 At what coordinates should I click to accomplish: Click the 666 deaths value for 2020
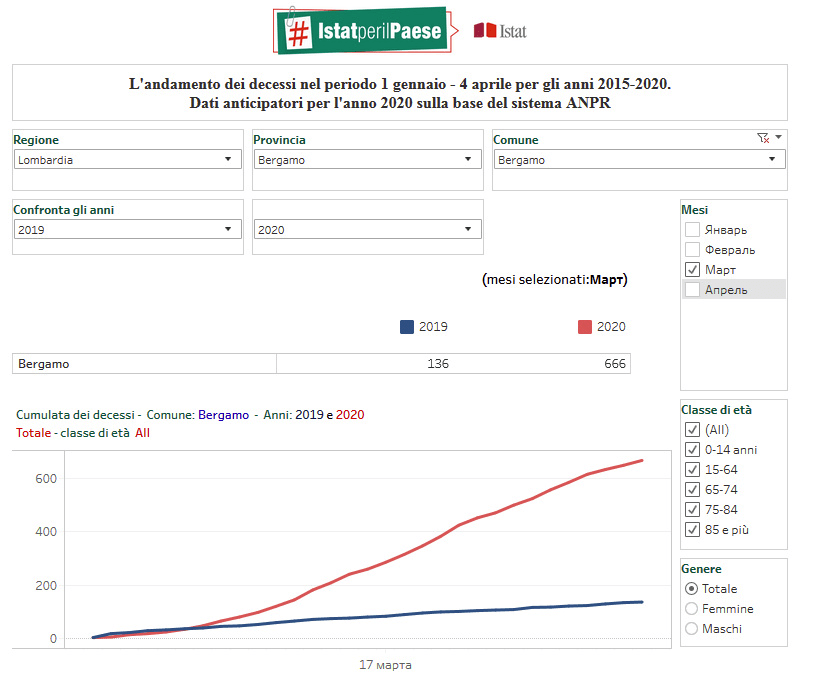(x=614, y=364)
